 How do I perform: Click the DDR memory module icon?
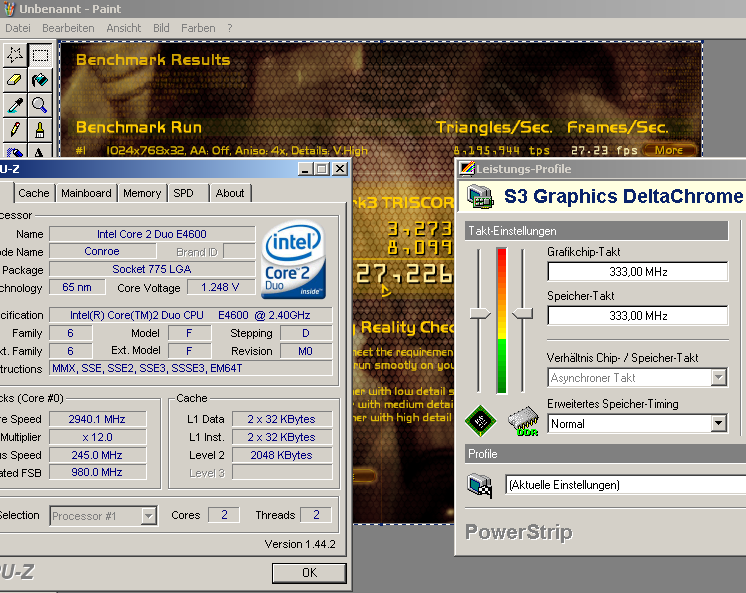tap(523, 421)
